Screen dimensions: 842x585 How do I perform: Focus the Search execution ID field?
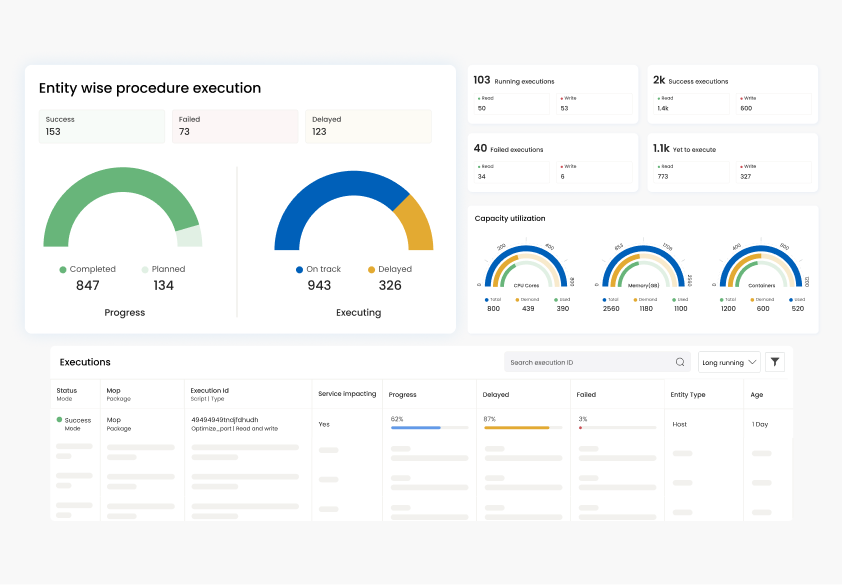click(x=597, y=362)
